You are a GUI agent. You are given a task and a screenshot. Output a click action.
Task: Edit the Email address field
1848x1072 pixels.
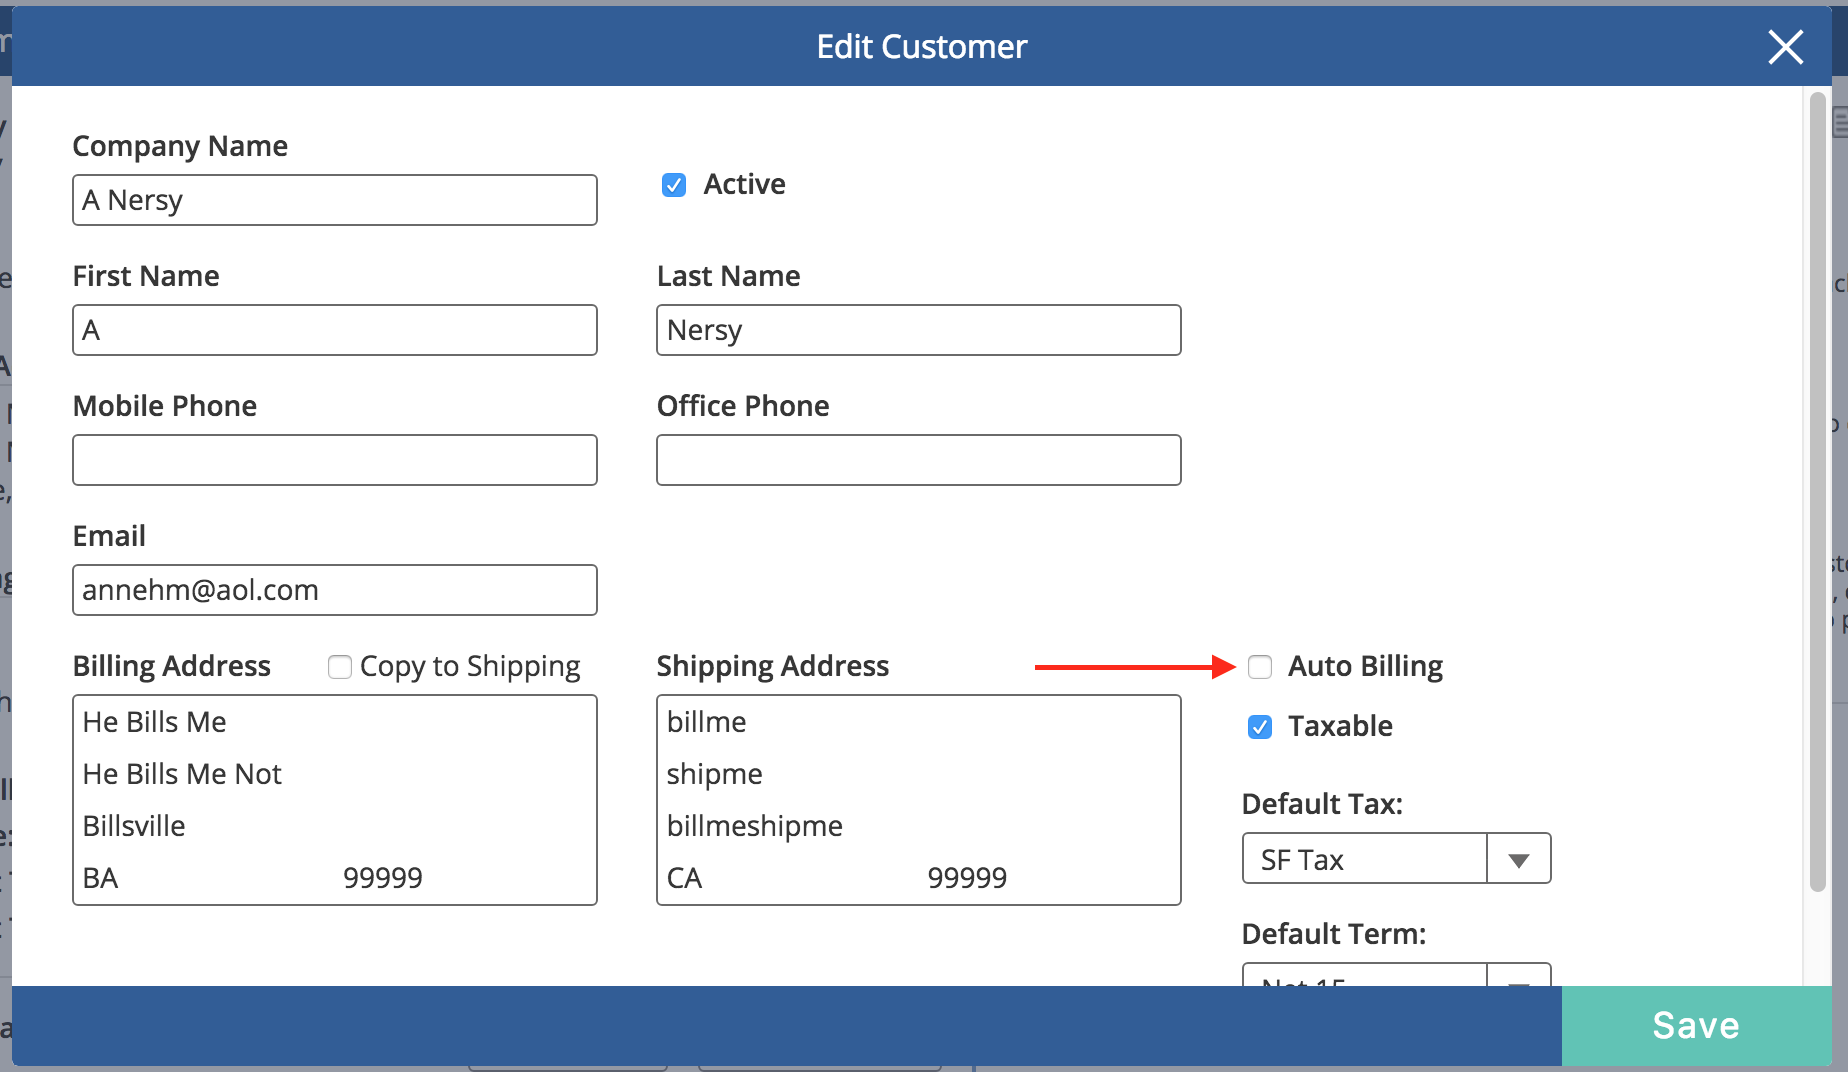click(x=334, y=590)
